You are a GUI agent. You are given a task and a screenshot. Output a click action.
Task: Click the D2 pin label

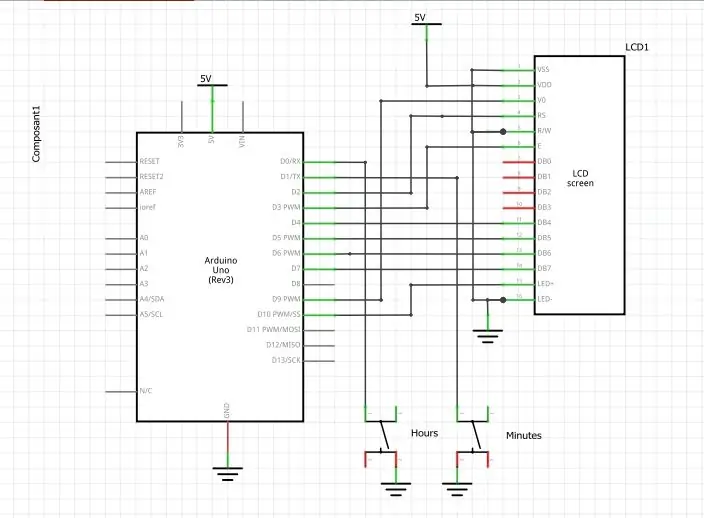(295, 192)
